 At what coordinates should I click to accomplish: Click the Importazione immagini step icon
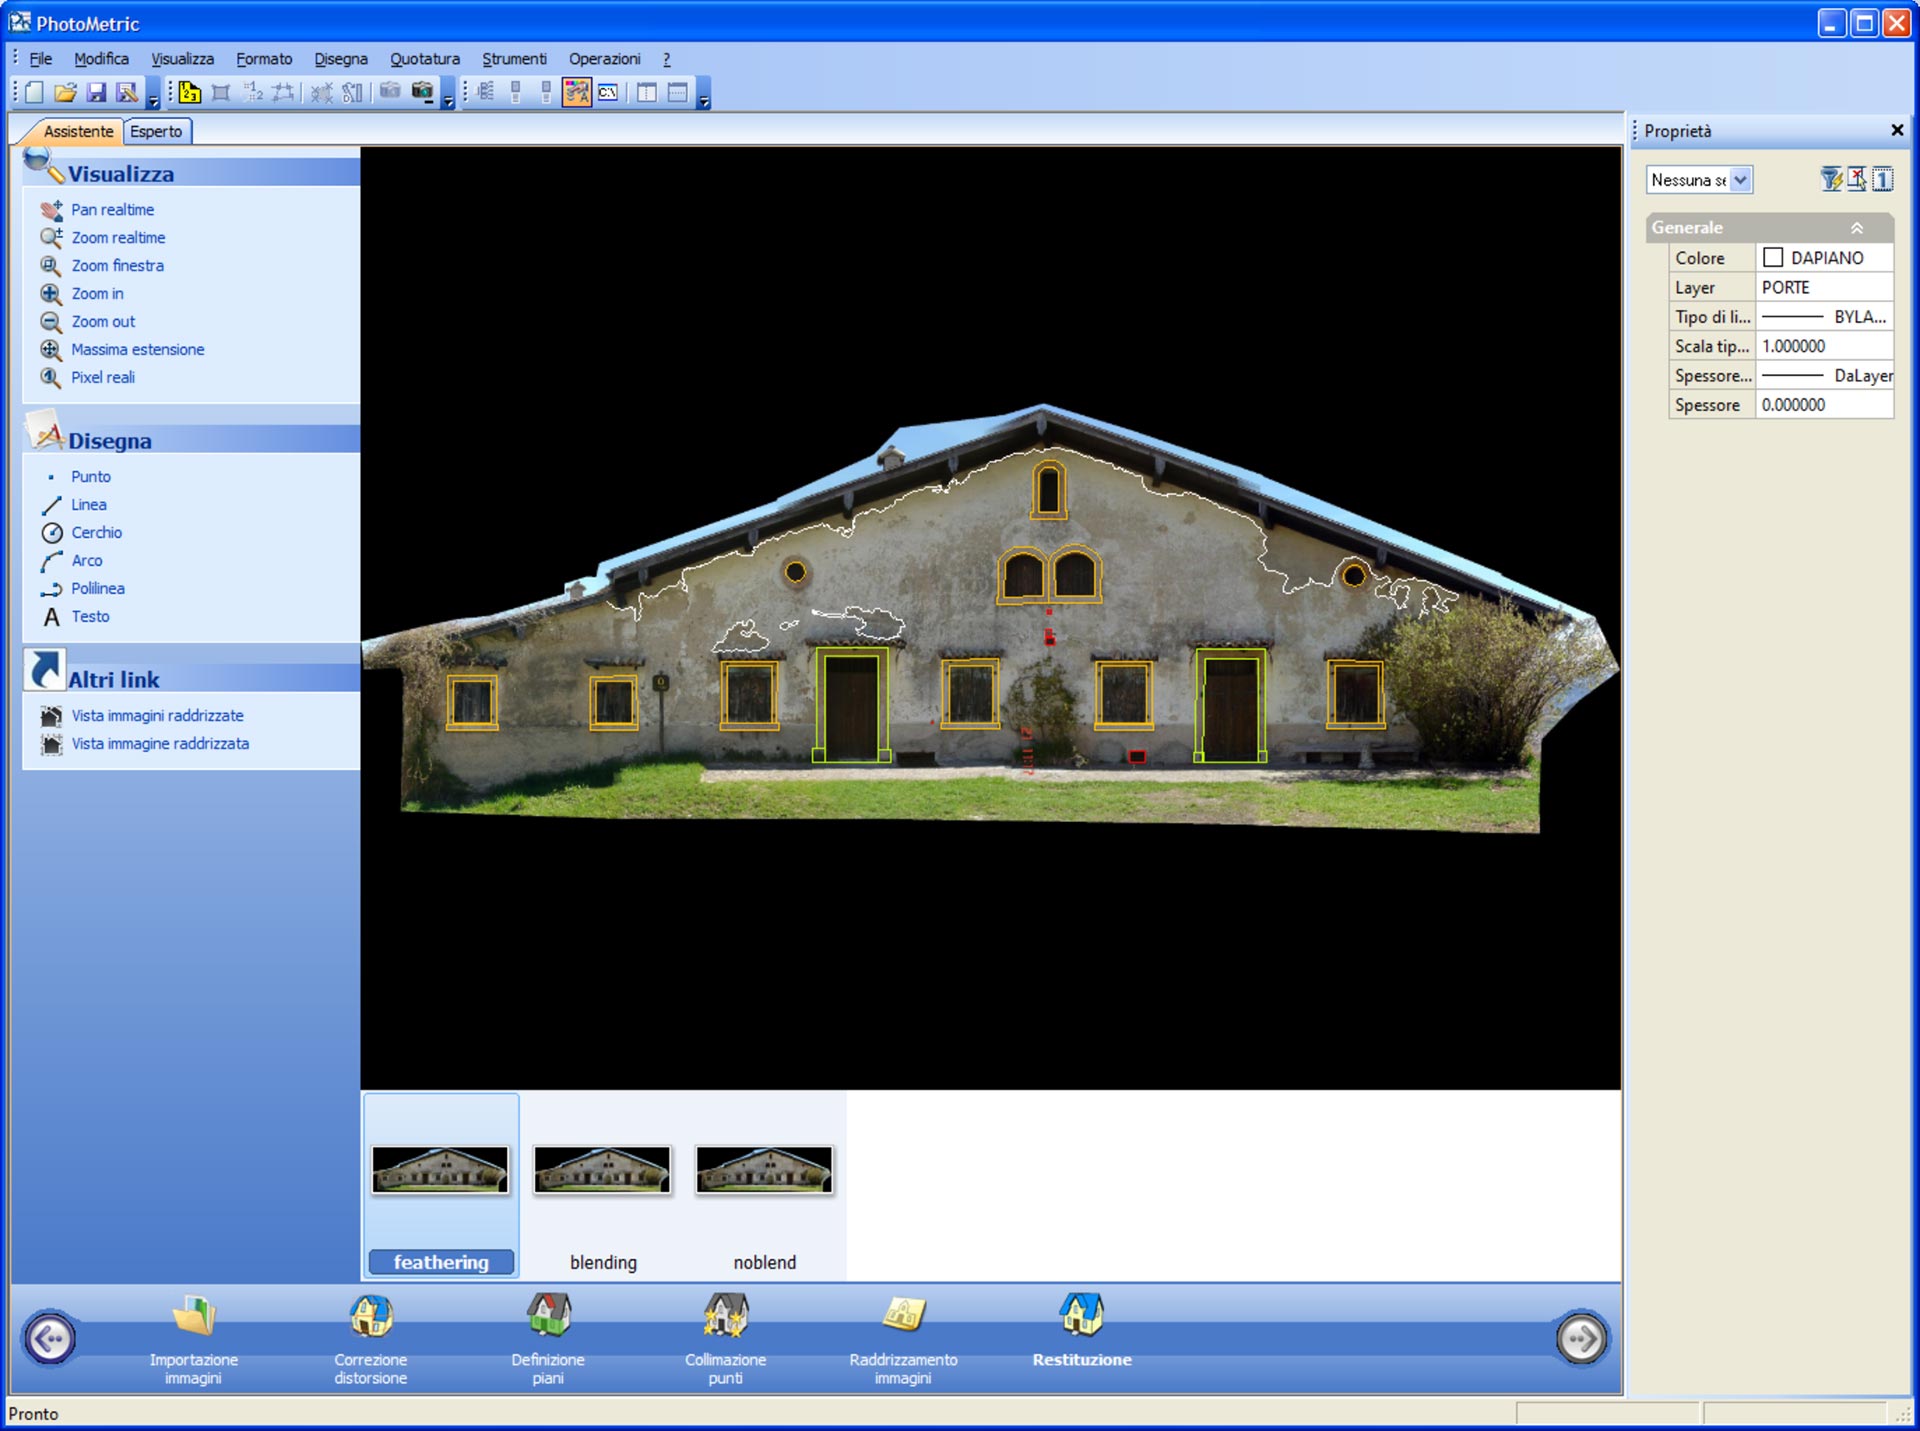click(x=194, y=1316)
